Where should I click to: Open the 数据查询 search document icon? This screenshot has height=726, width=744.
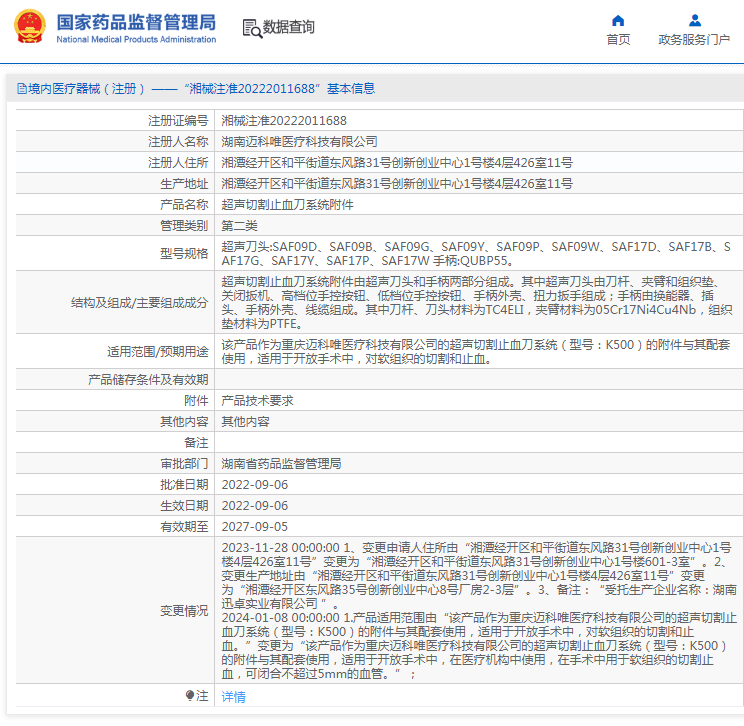[x=251, y=28]
